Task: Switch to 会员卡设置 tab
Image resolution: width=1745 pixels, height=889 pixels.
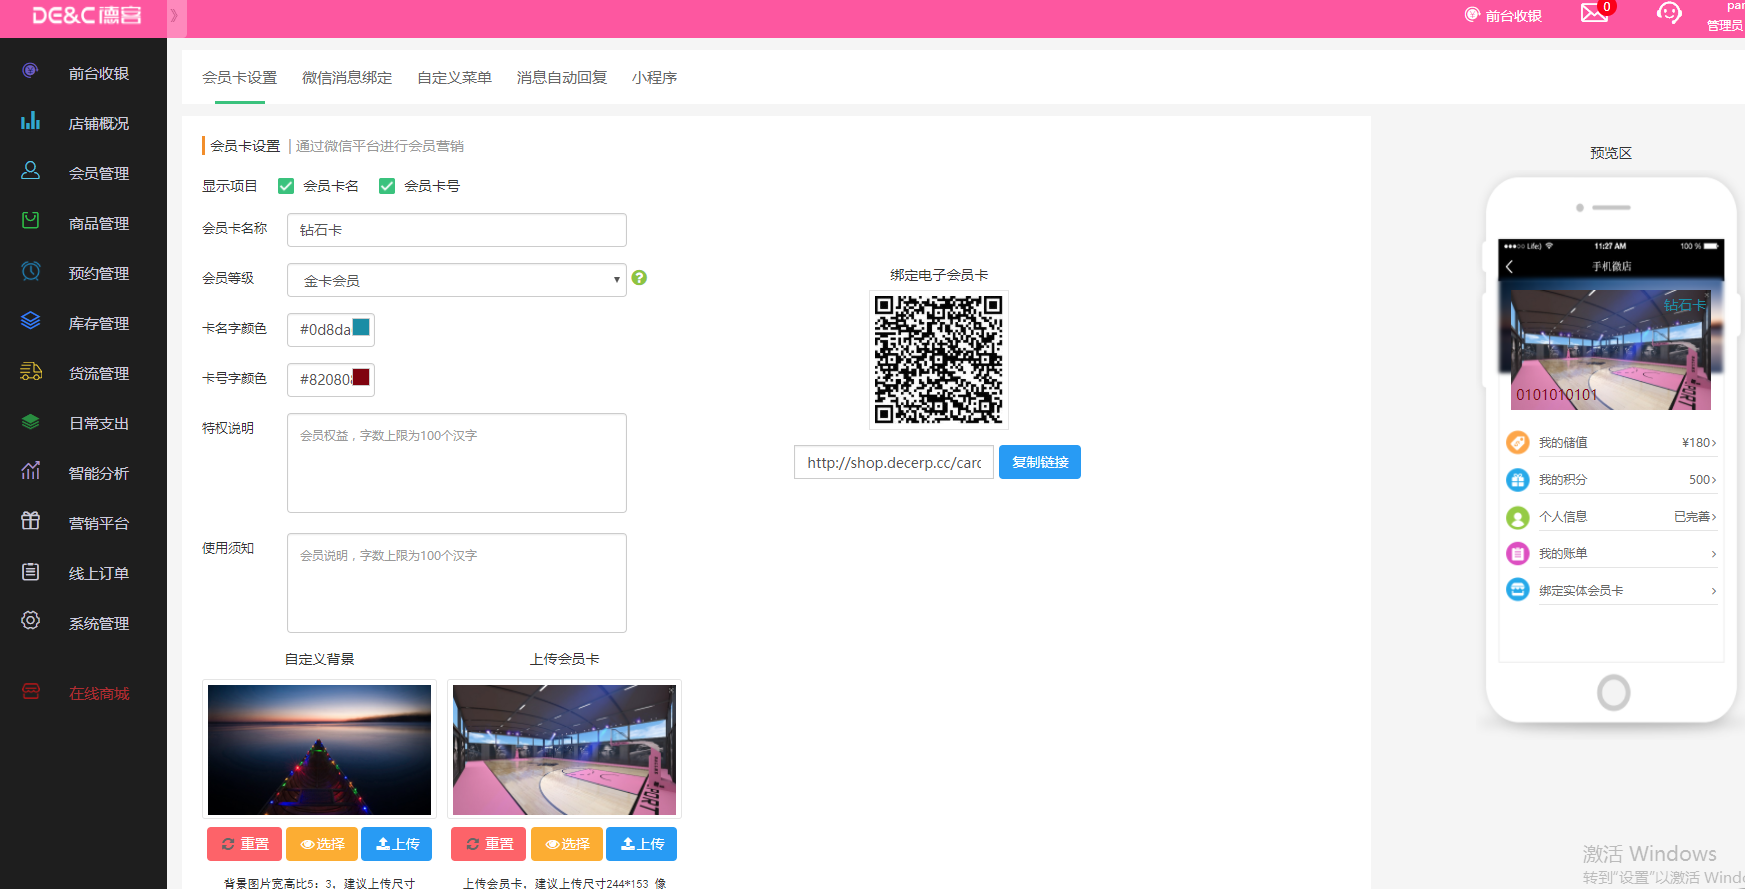Action: coord(239,77)
